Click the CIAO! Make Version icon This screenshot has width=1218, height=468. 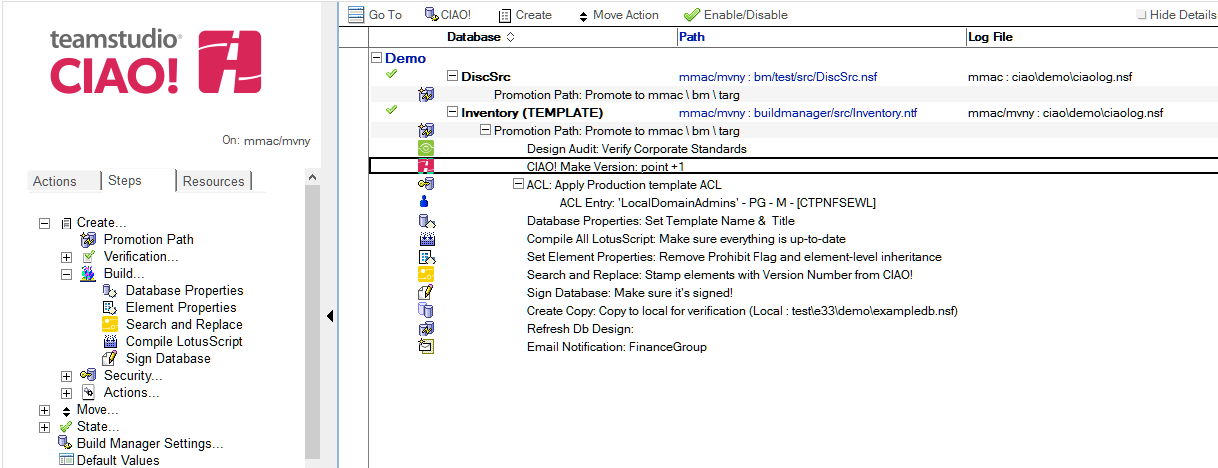pos(426,166)
